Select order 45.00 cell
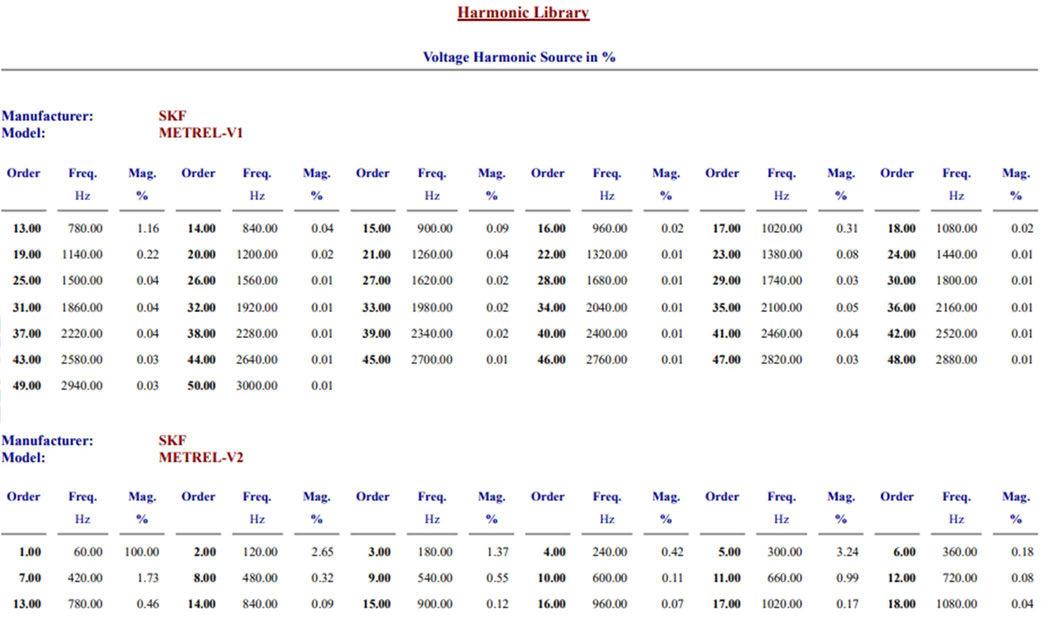The image size is (1050, 618). 376,360
